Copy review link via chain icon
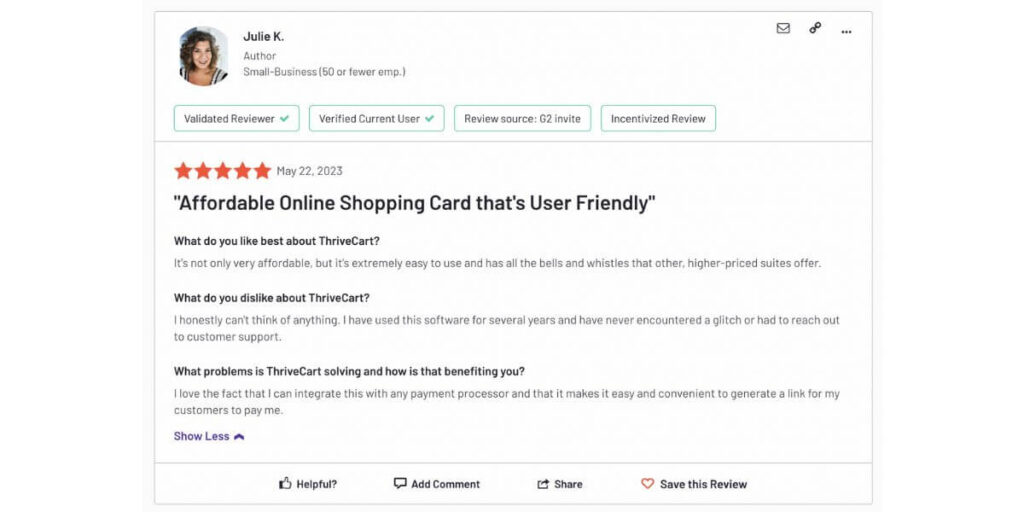 tap(815, 29)
